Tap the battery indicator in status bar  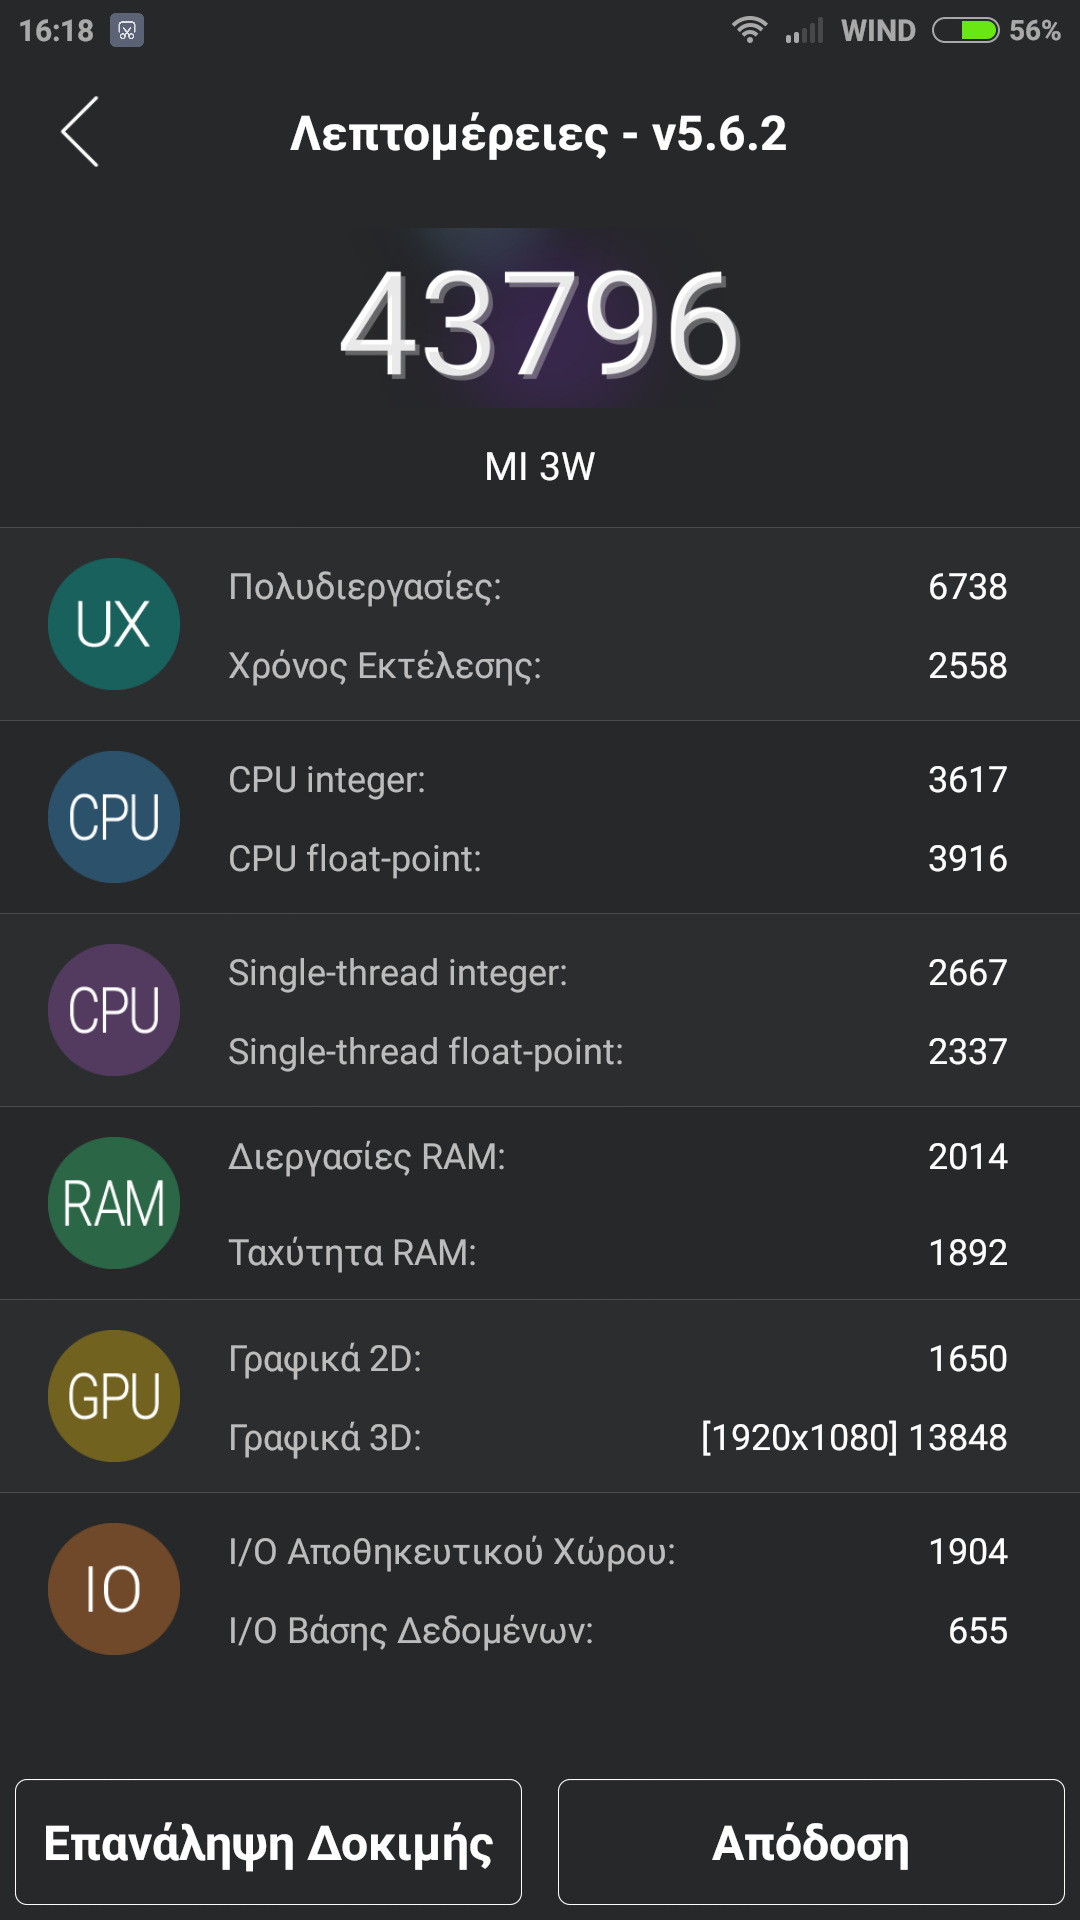pos(965,30)
